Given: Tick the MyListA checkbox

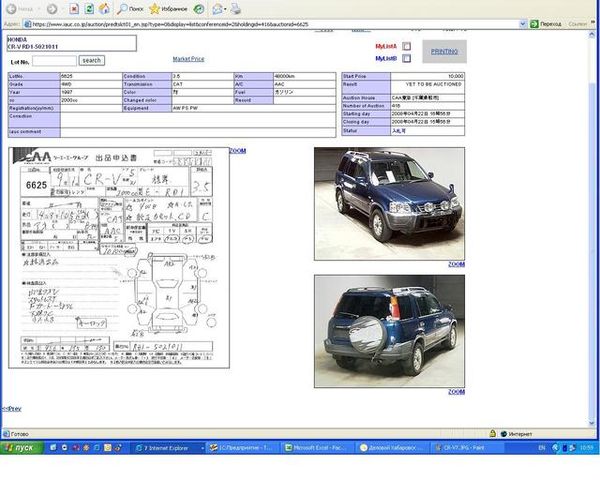Looking at the screenshot, I should [x=407, y=46].
